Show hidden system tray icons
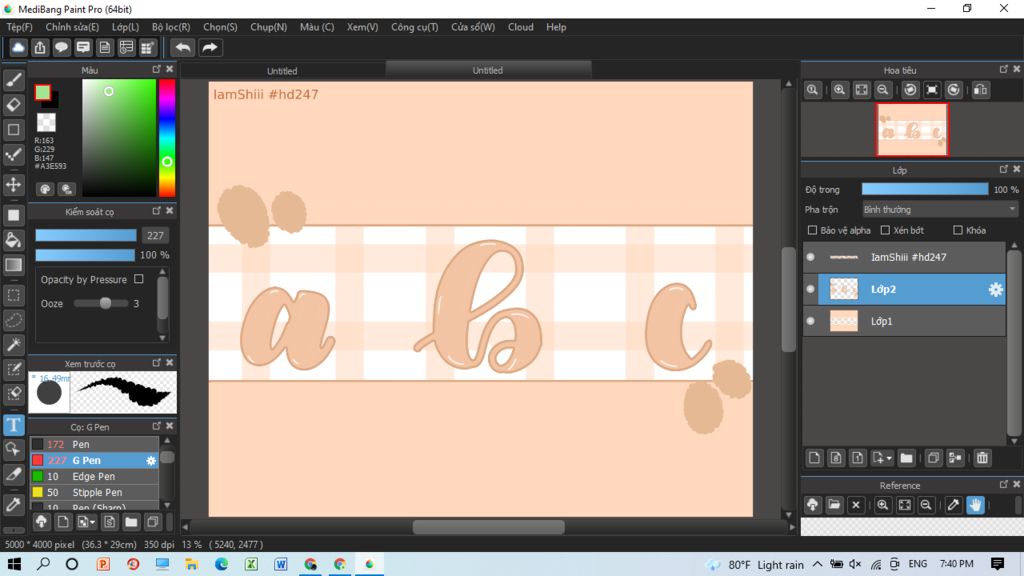This screenshot has height=576, width=1024. pyautogui.click(x=817, y=564)
